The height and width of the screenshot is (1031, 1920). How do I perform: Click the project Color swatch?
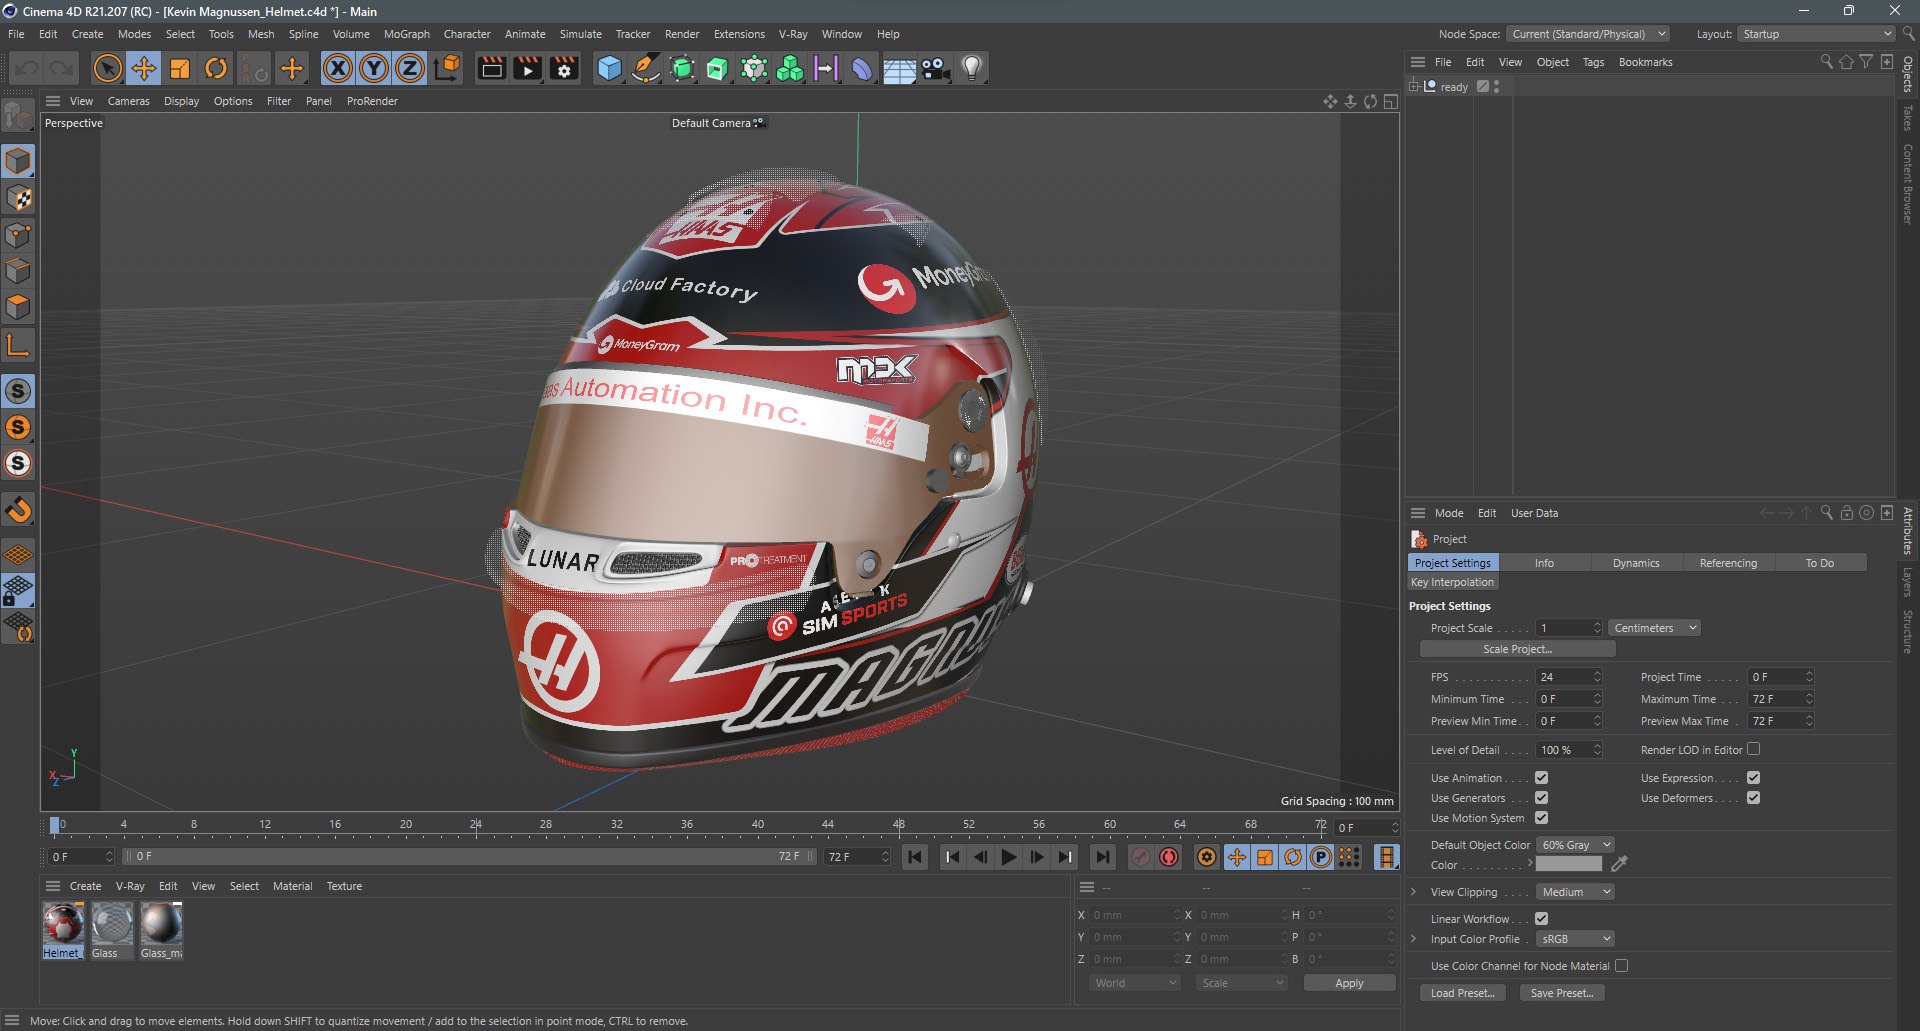click(x=1568, y=865)
